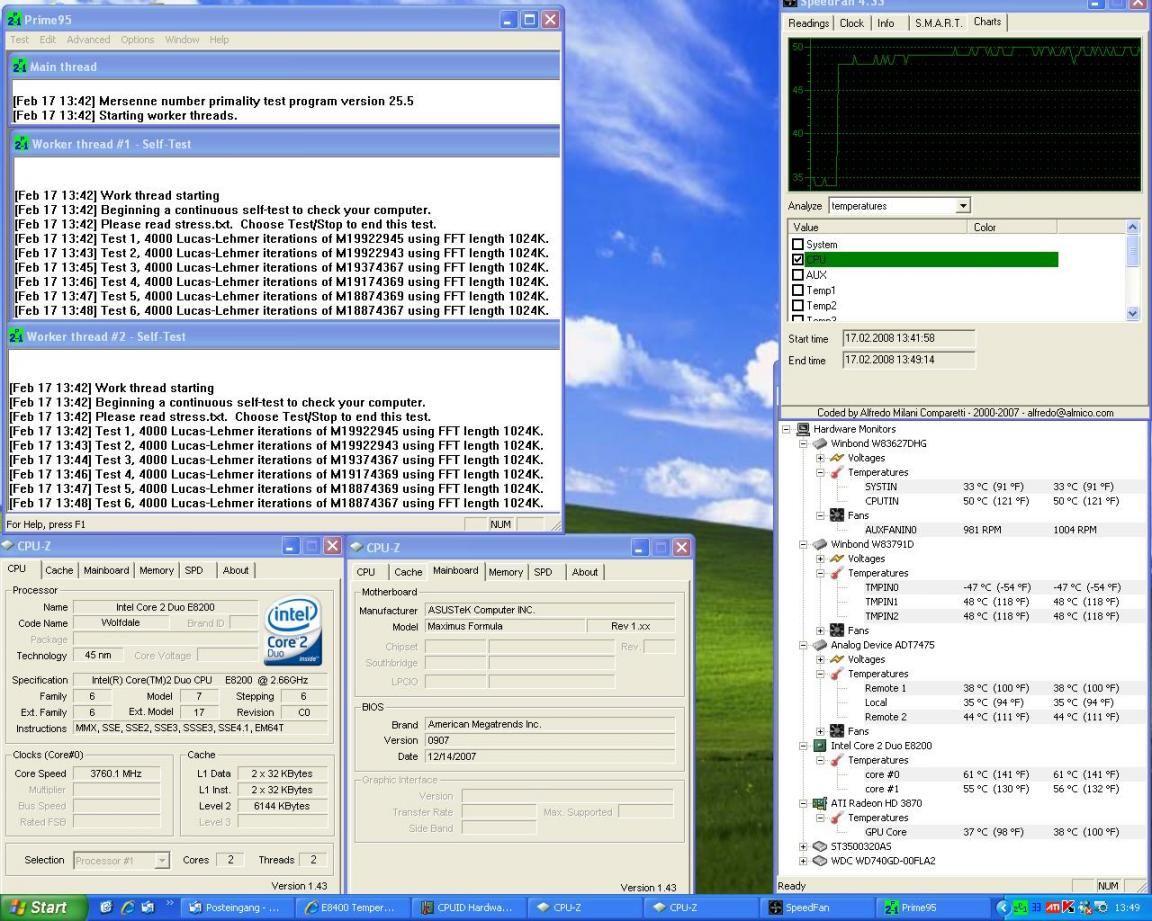Expand the WDC WD740GD-00FLA2 node

[803, 861]
